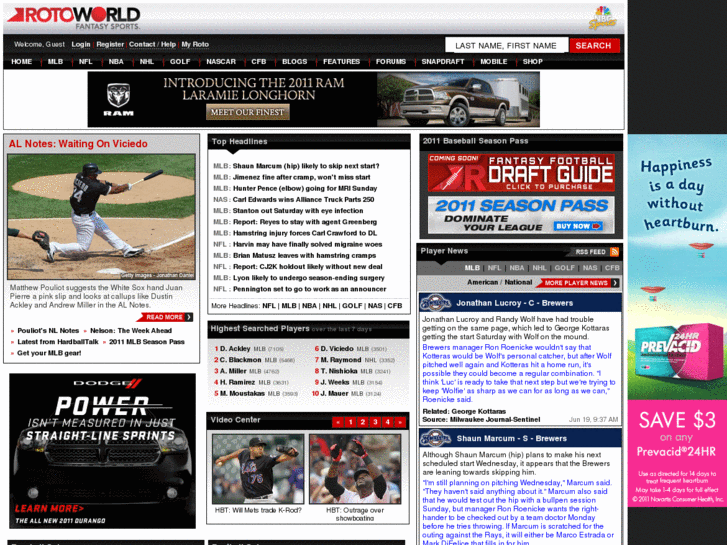Open the My Roto link
Screen dimensions: 727x545
point(195,45)
